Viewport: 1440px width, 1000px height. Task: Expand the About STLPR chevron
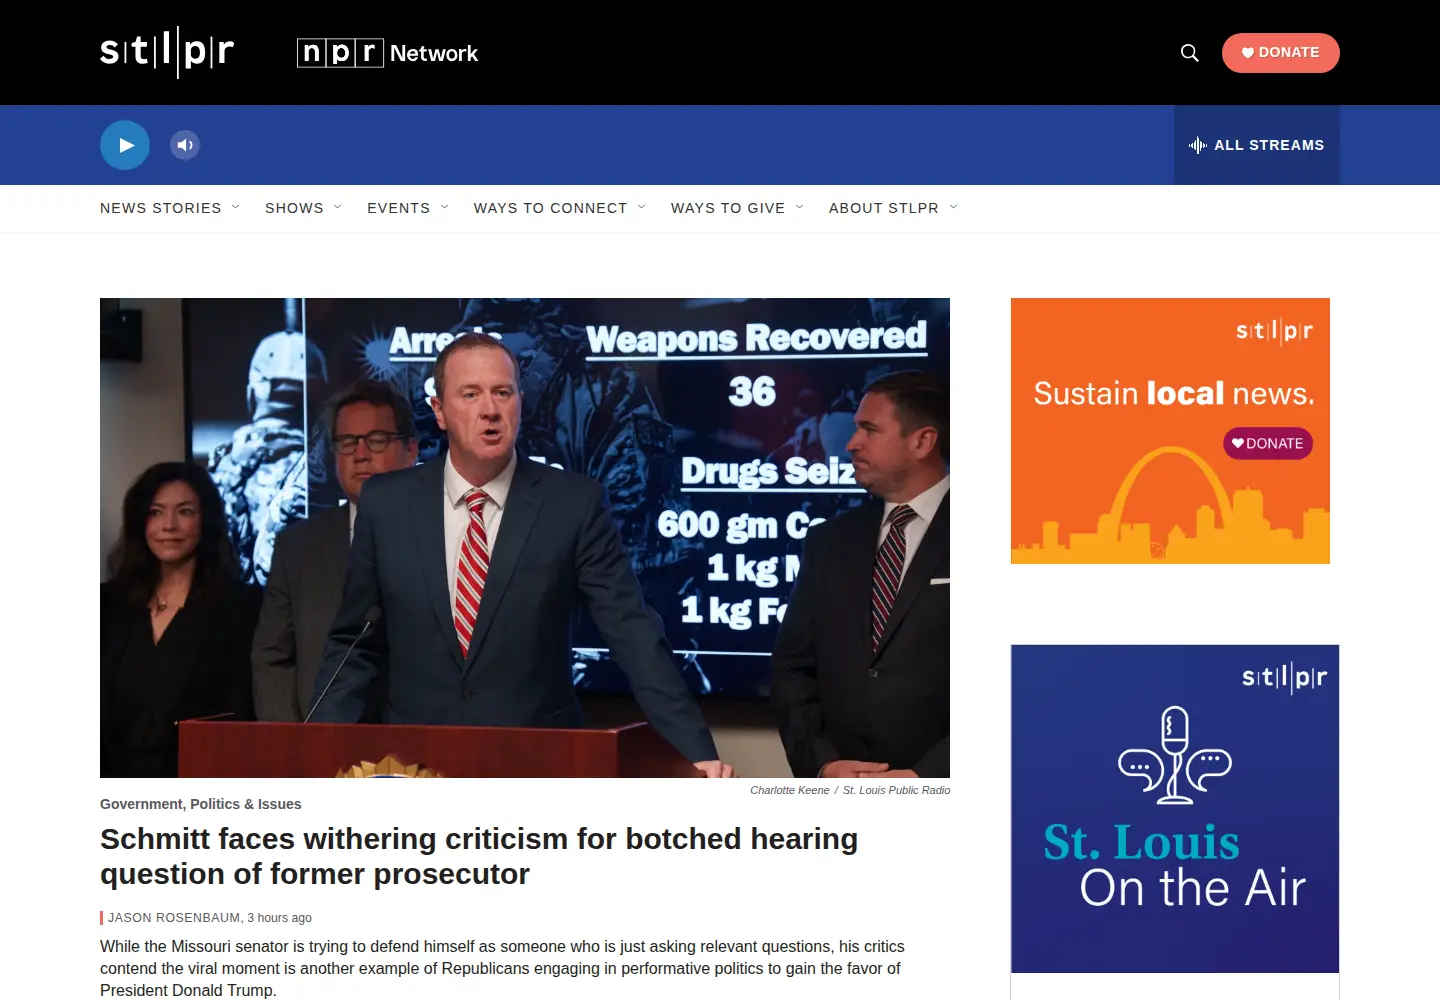click(954, 207)
